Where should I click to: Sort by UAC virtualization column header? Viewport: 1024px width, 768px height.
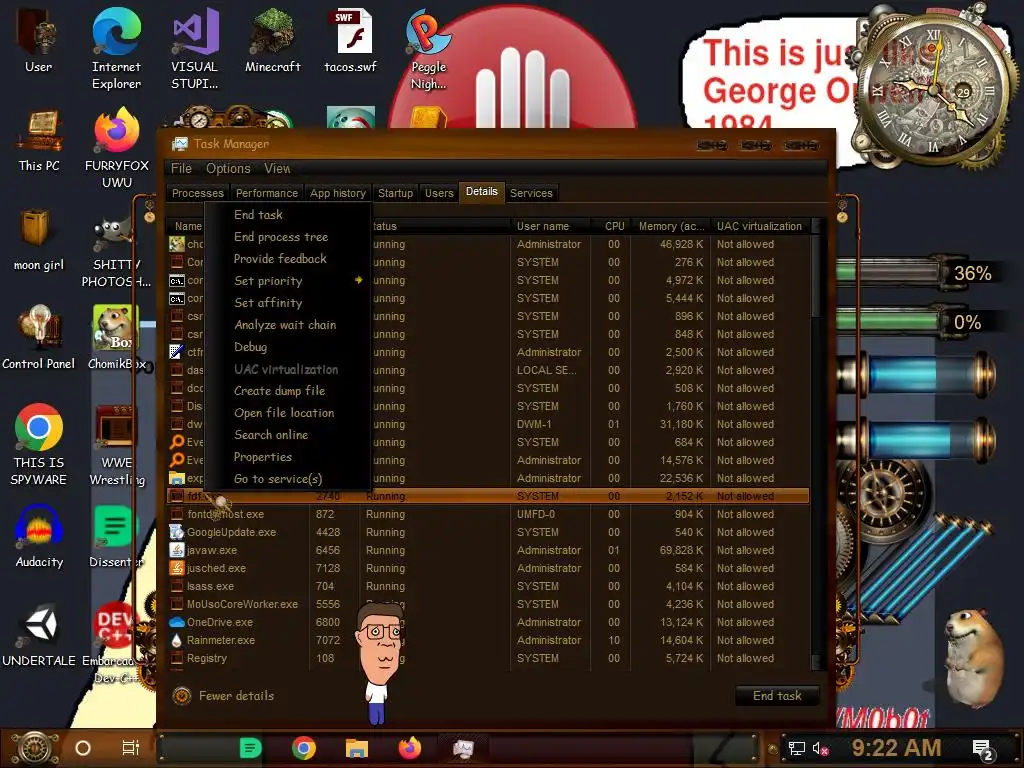[760, 227]
